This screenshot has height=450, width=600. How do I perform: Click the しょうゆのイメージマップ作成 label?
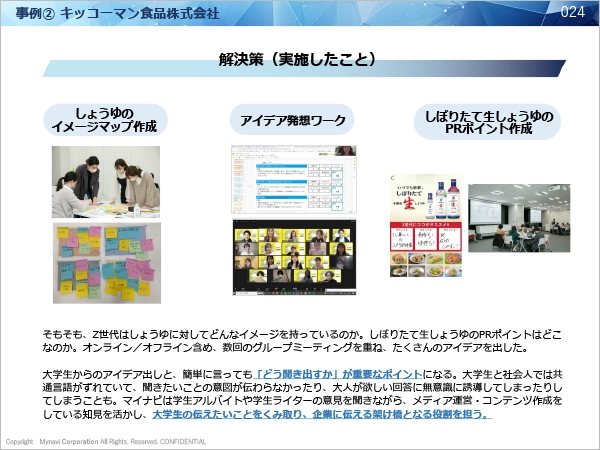pos(105,120)
